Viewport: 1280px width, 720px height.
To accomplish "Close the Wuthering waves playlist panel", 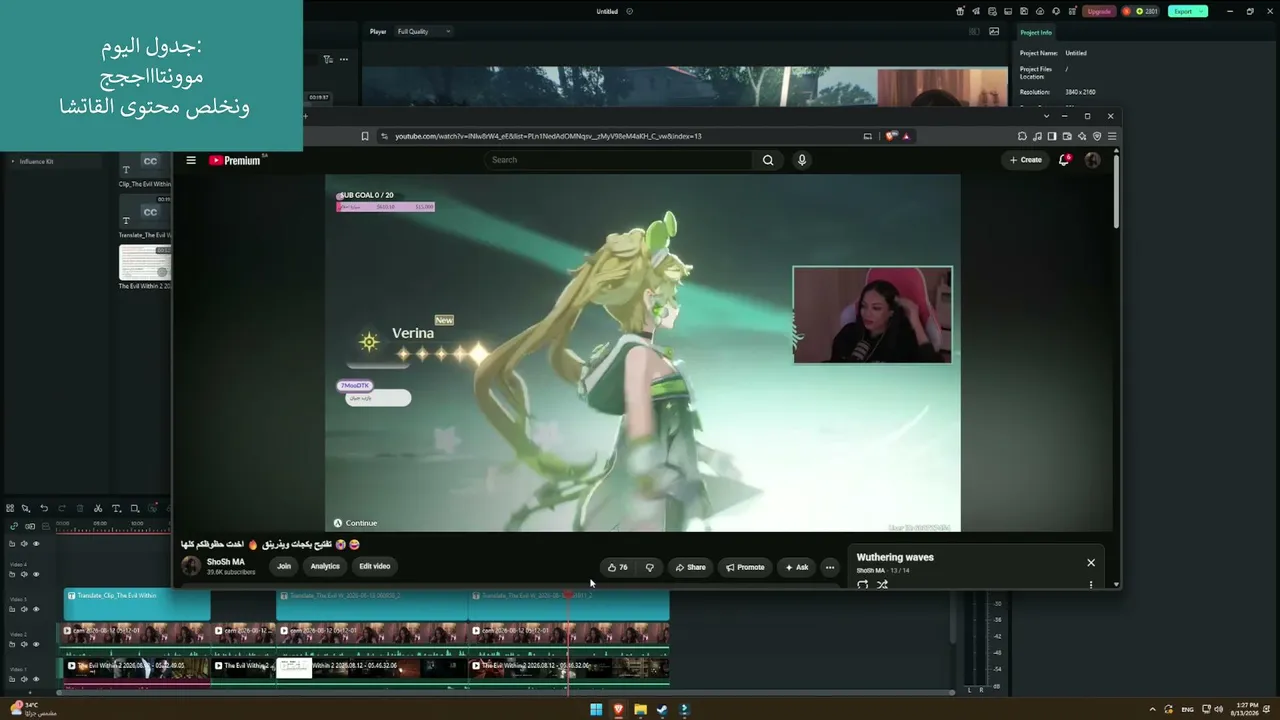I will [x=1091, y=563].
